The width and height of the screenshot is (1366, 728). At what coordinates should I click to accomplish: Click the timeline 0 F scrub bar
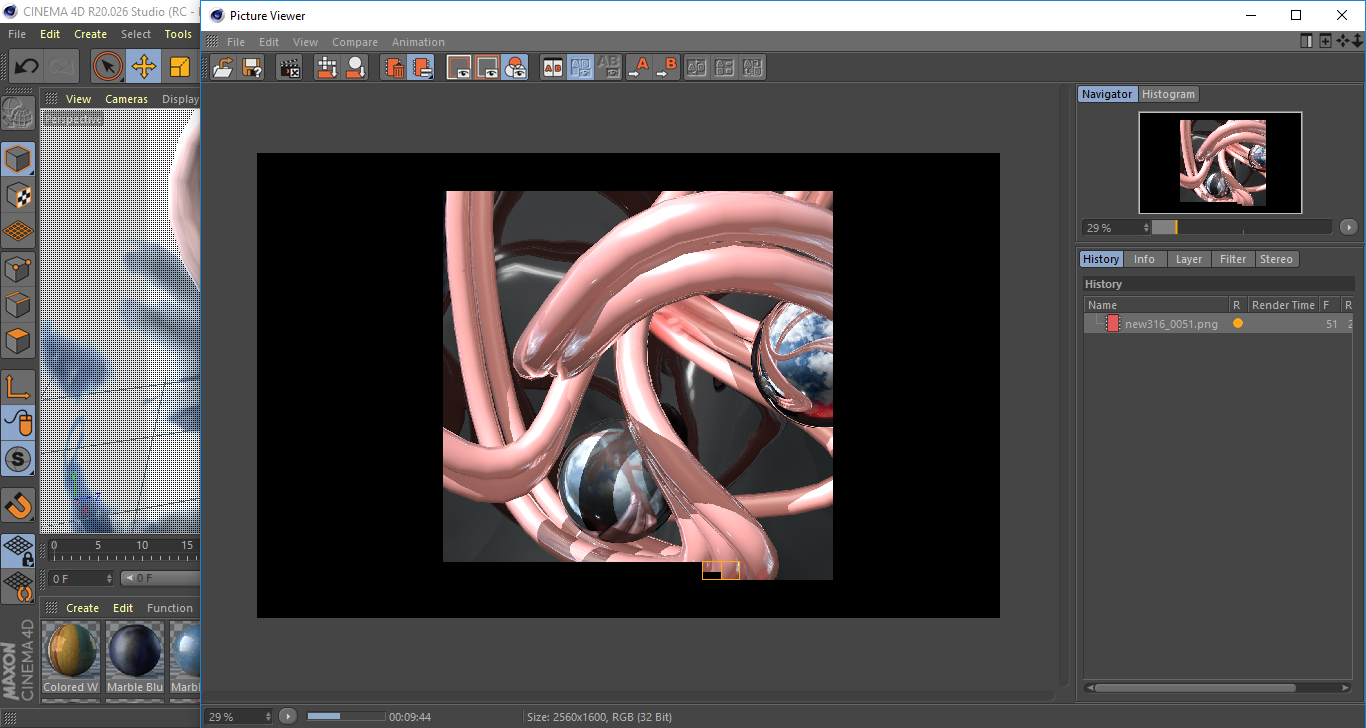coord(160,578)
